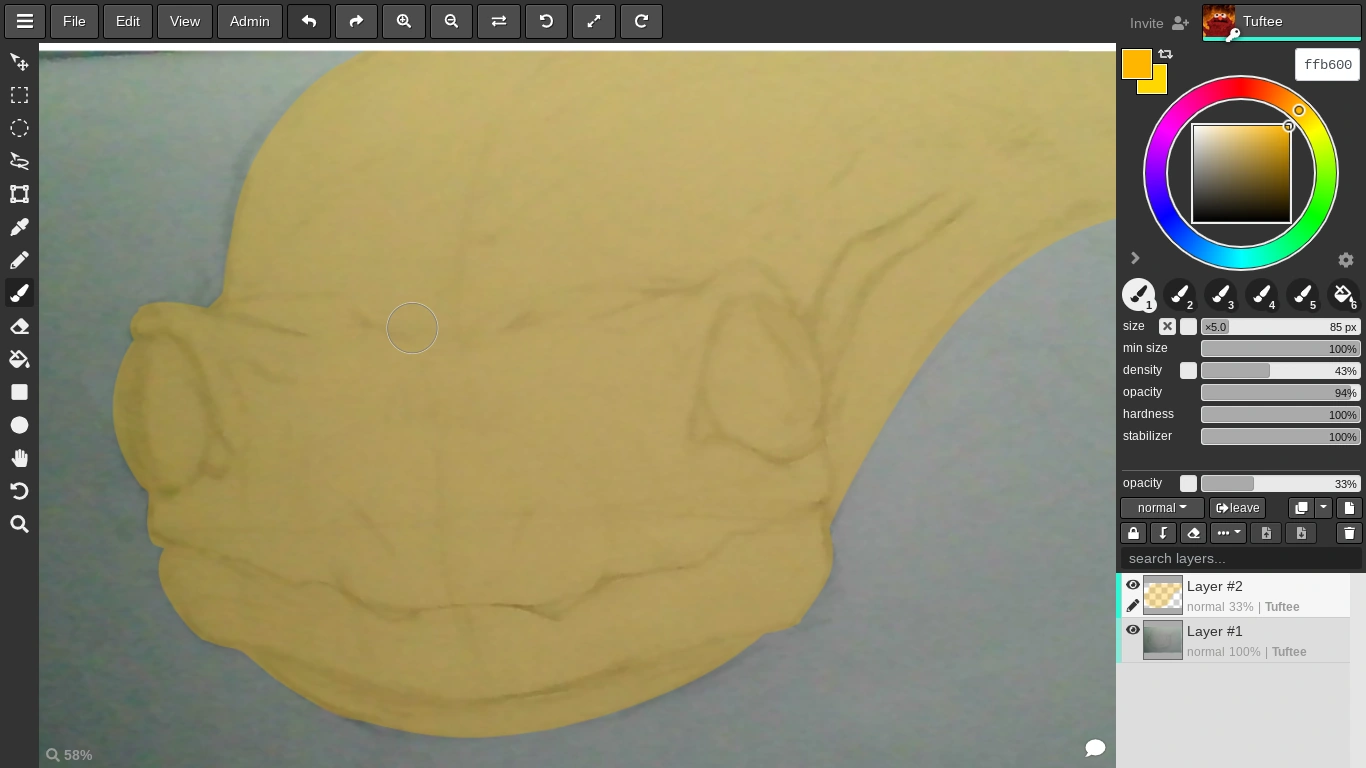Open the Admin menu
This screenshot has height=768, width=1366.
[x=249, y=21]
